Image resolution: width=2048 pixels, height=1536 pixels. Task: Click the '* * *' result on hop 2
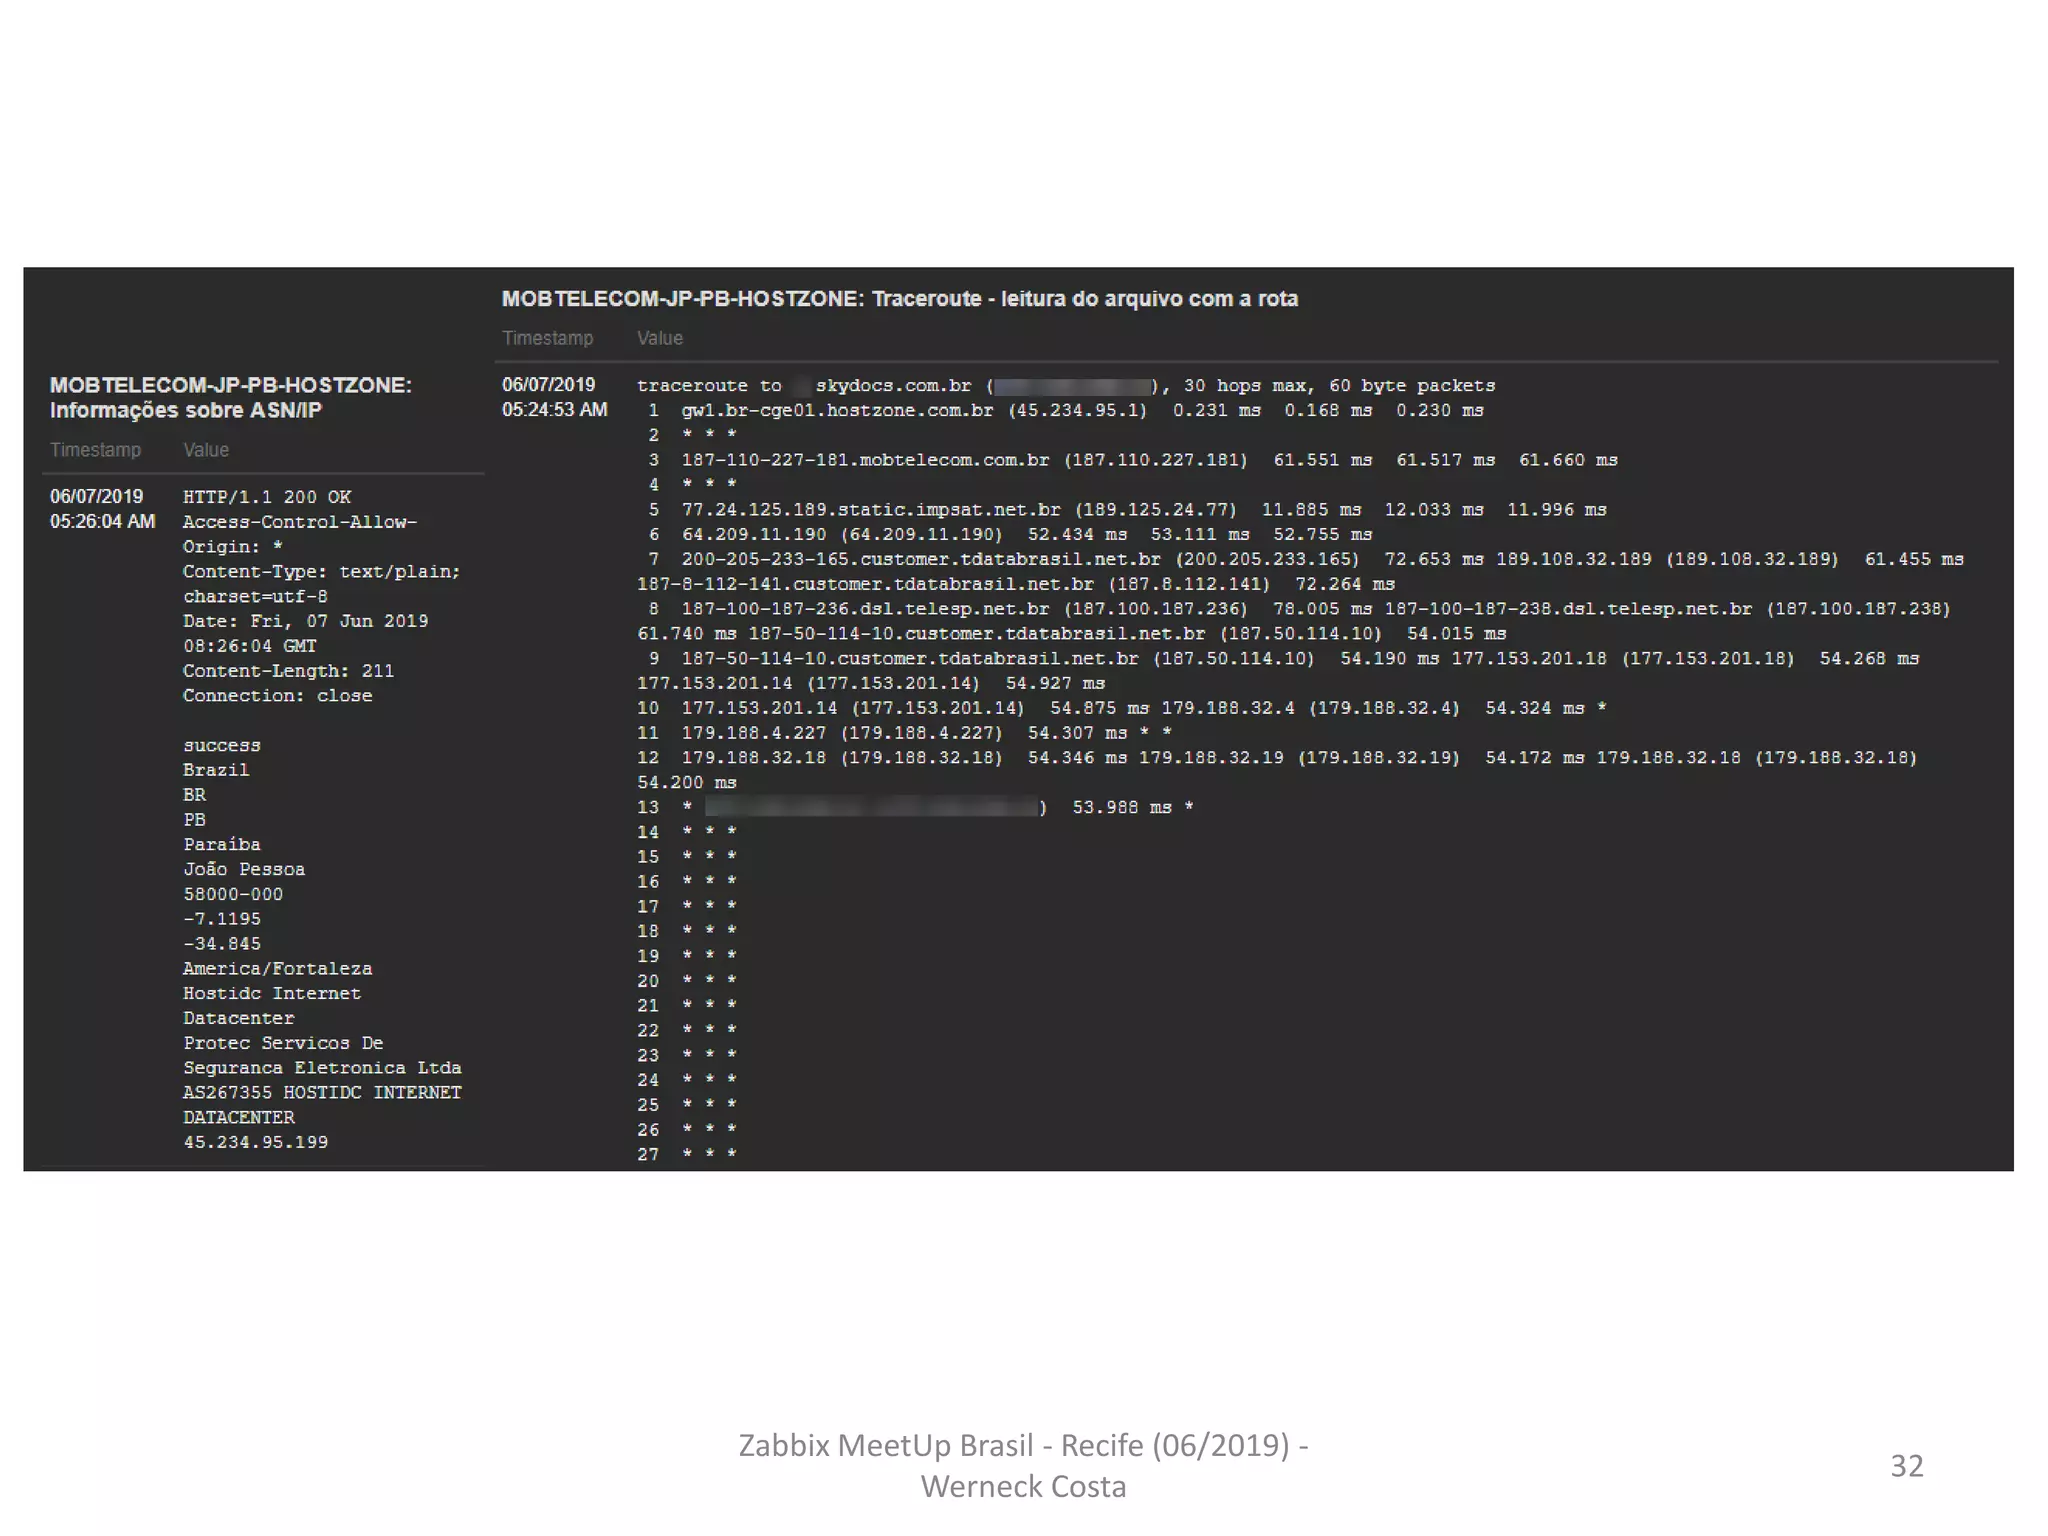(x=709, y=436)
